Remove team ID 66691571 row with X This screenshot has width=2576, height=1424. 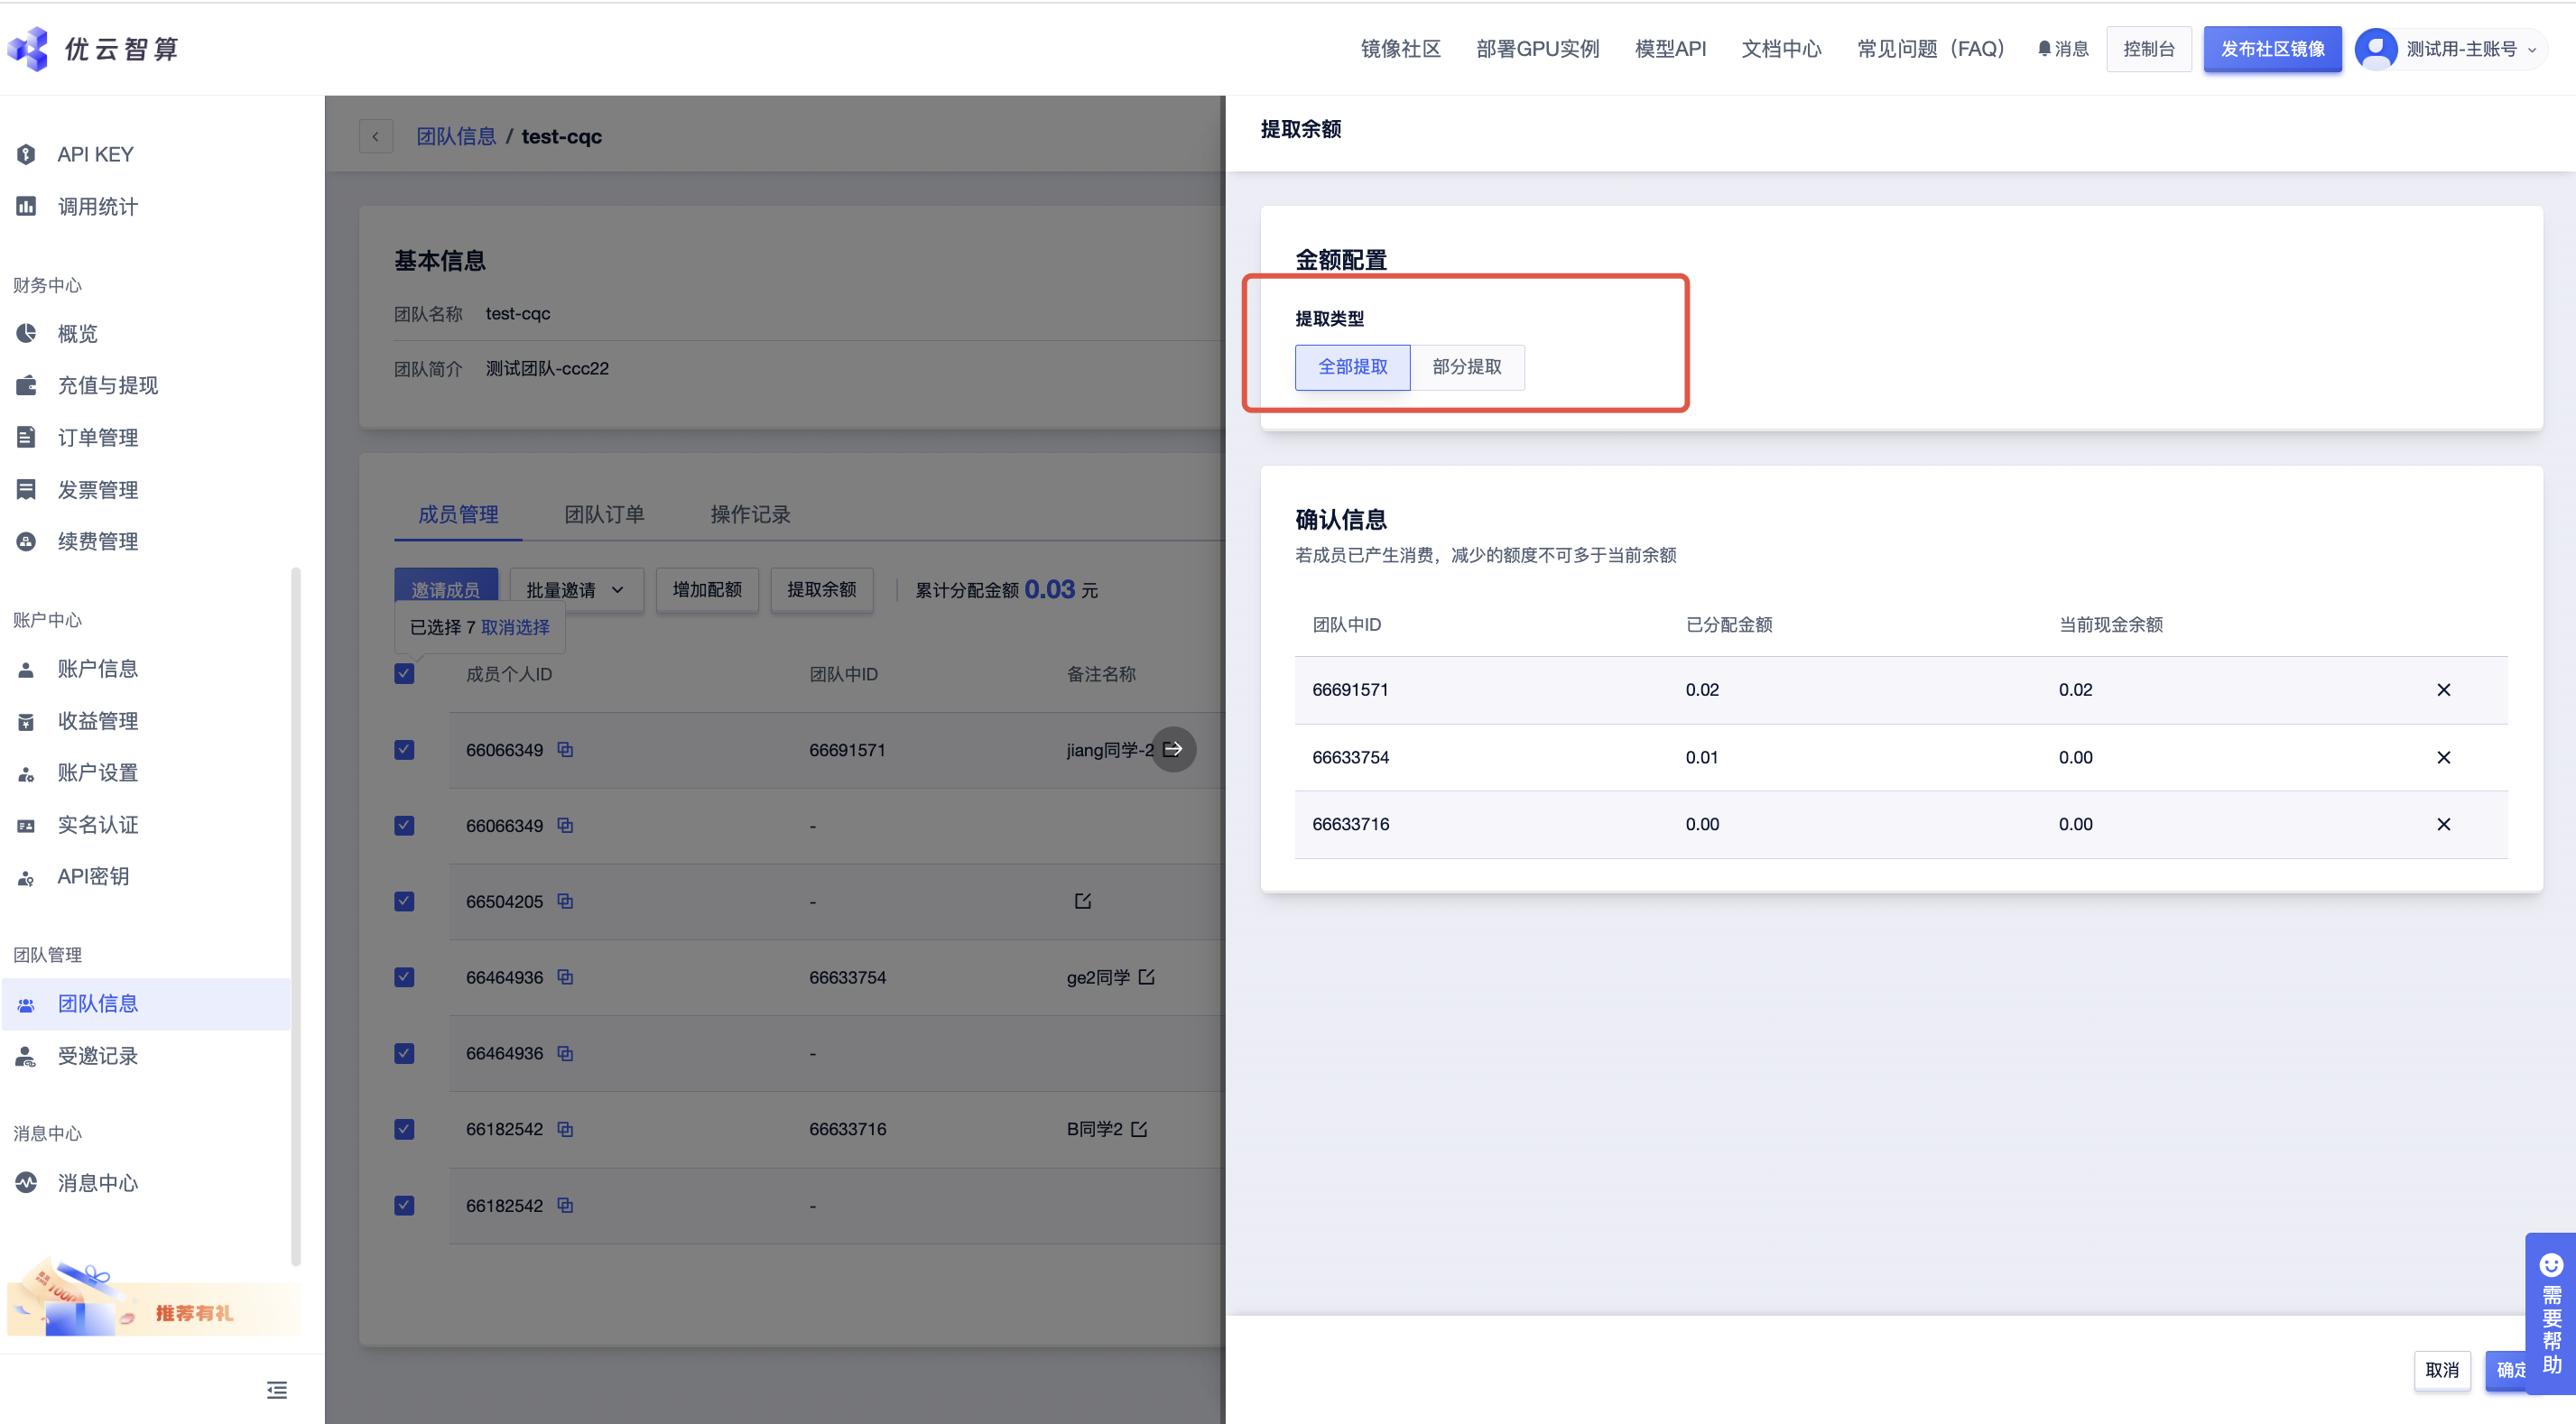pos(2443,690)
